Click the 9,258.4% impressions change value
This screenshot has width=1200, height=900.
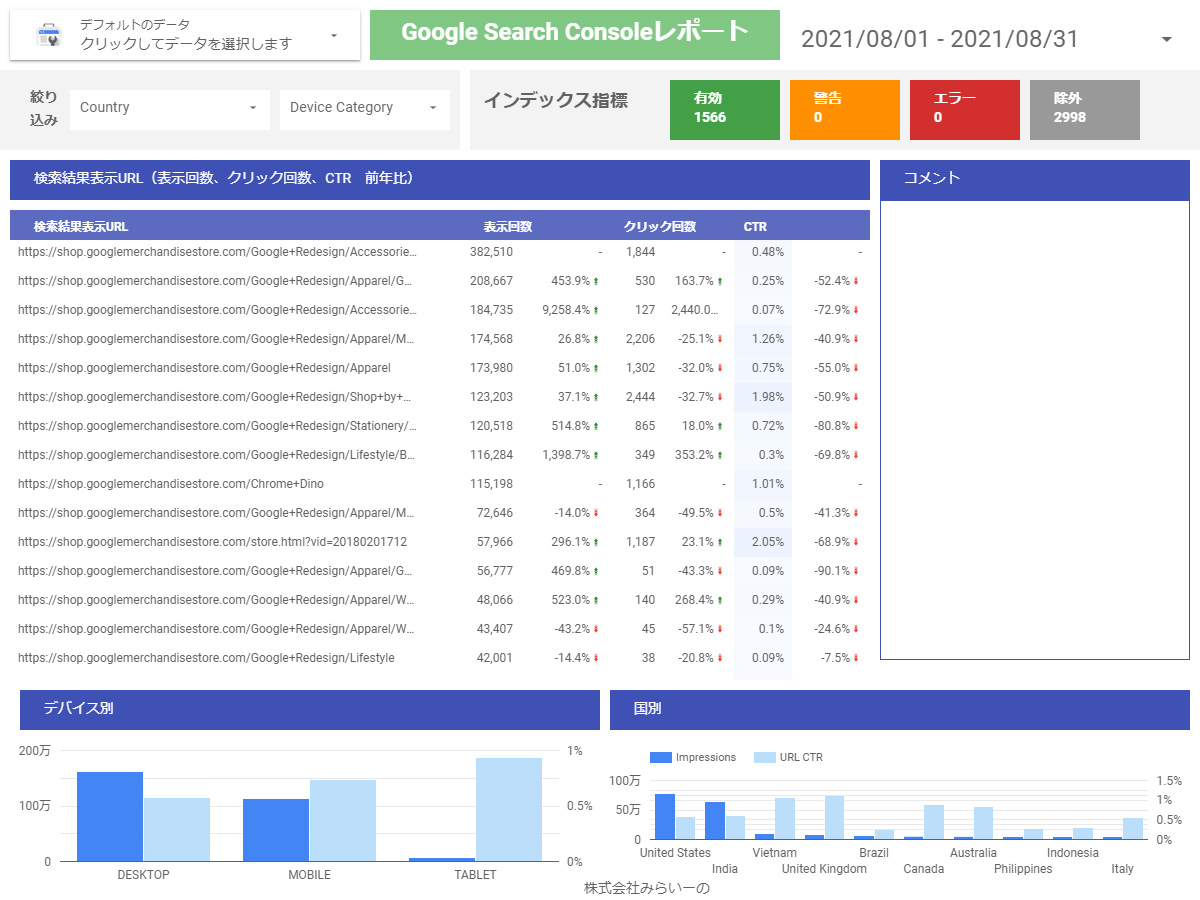pyautogui.click(x=565, y=310)
